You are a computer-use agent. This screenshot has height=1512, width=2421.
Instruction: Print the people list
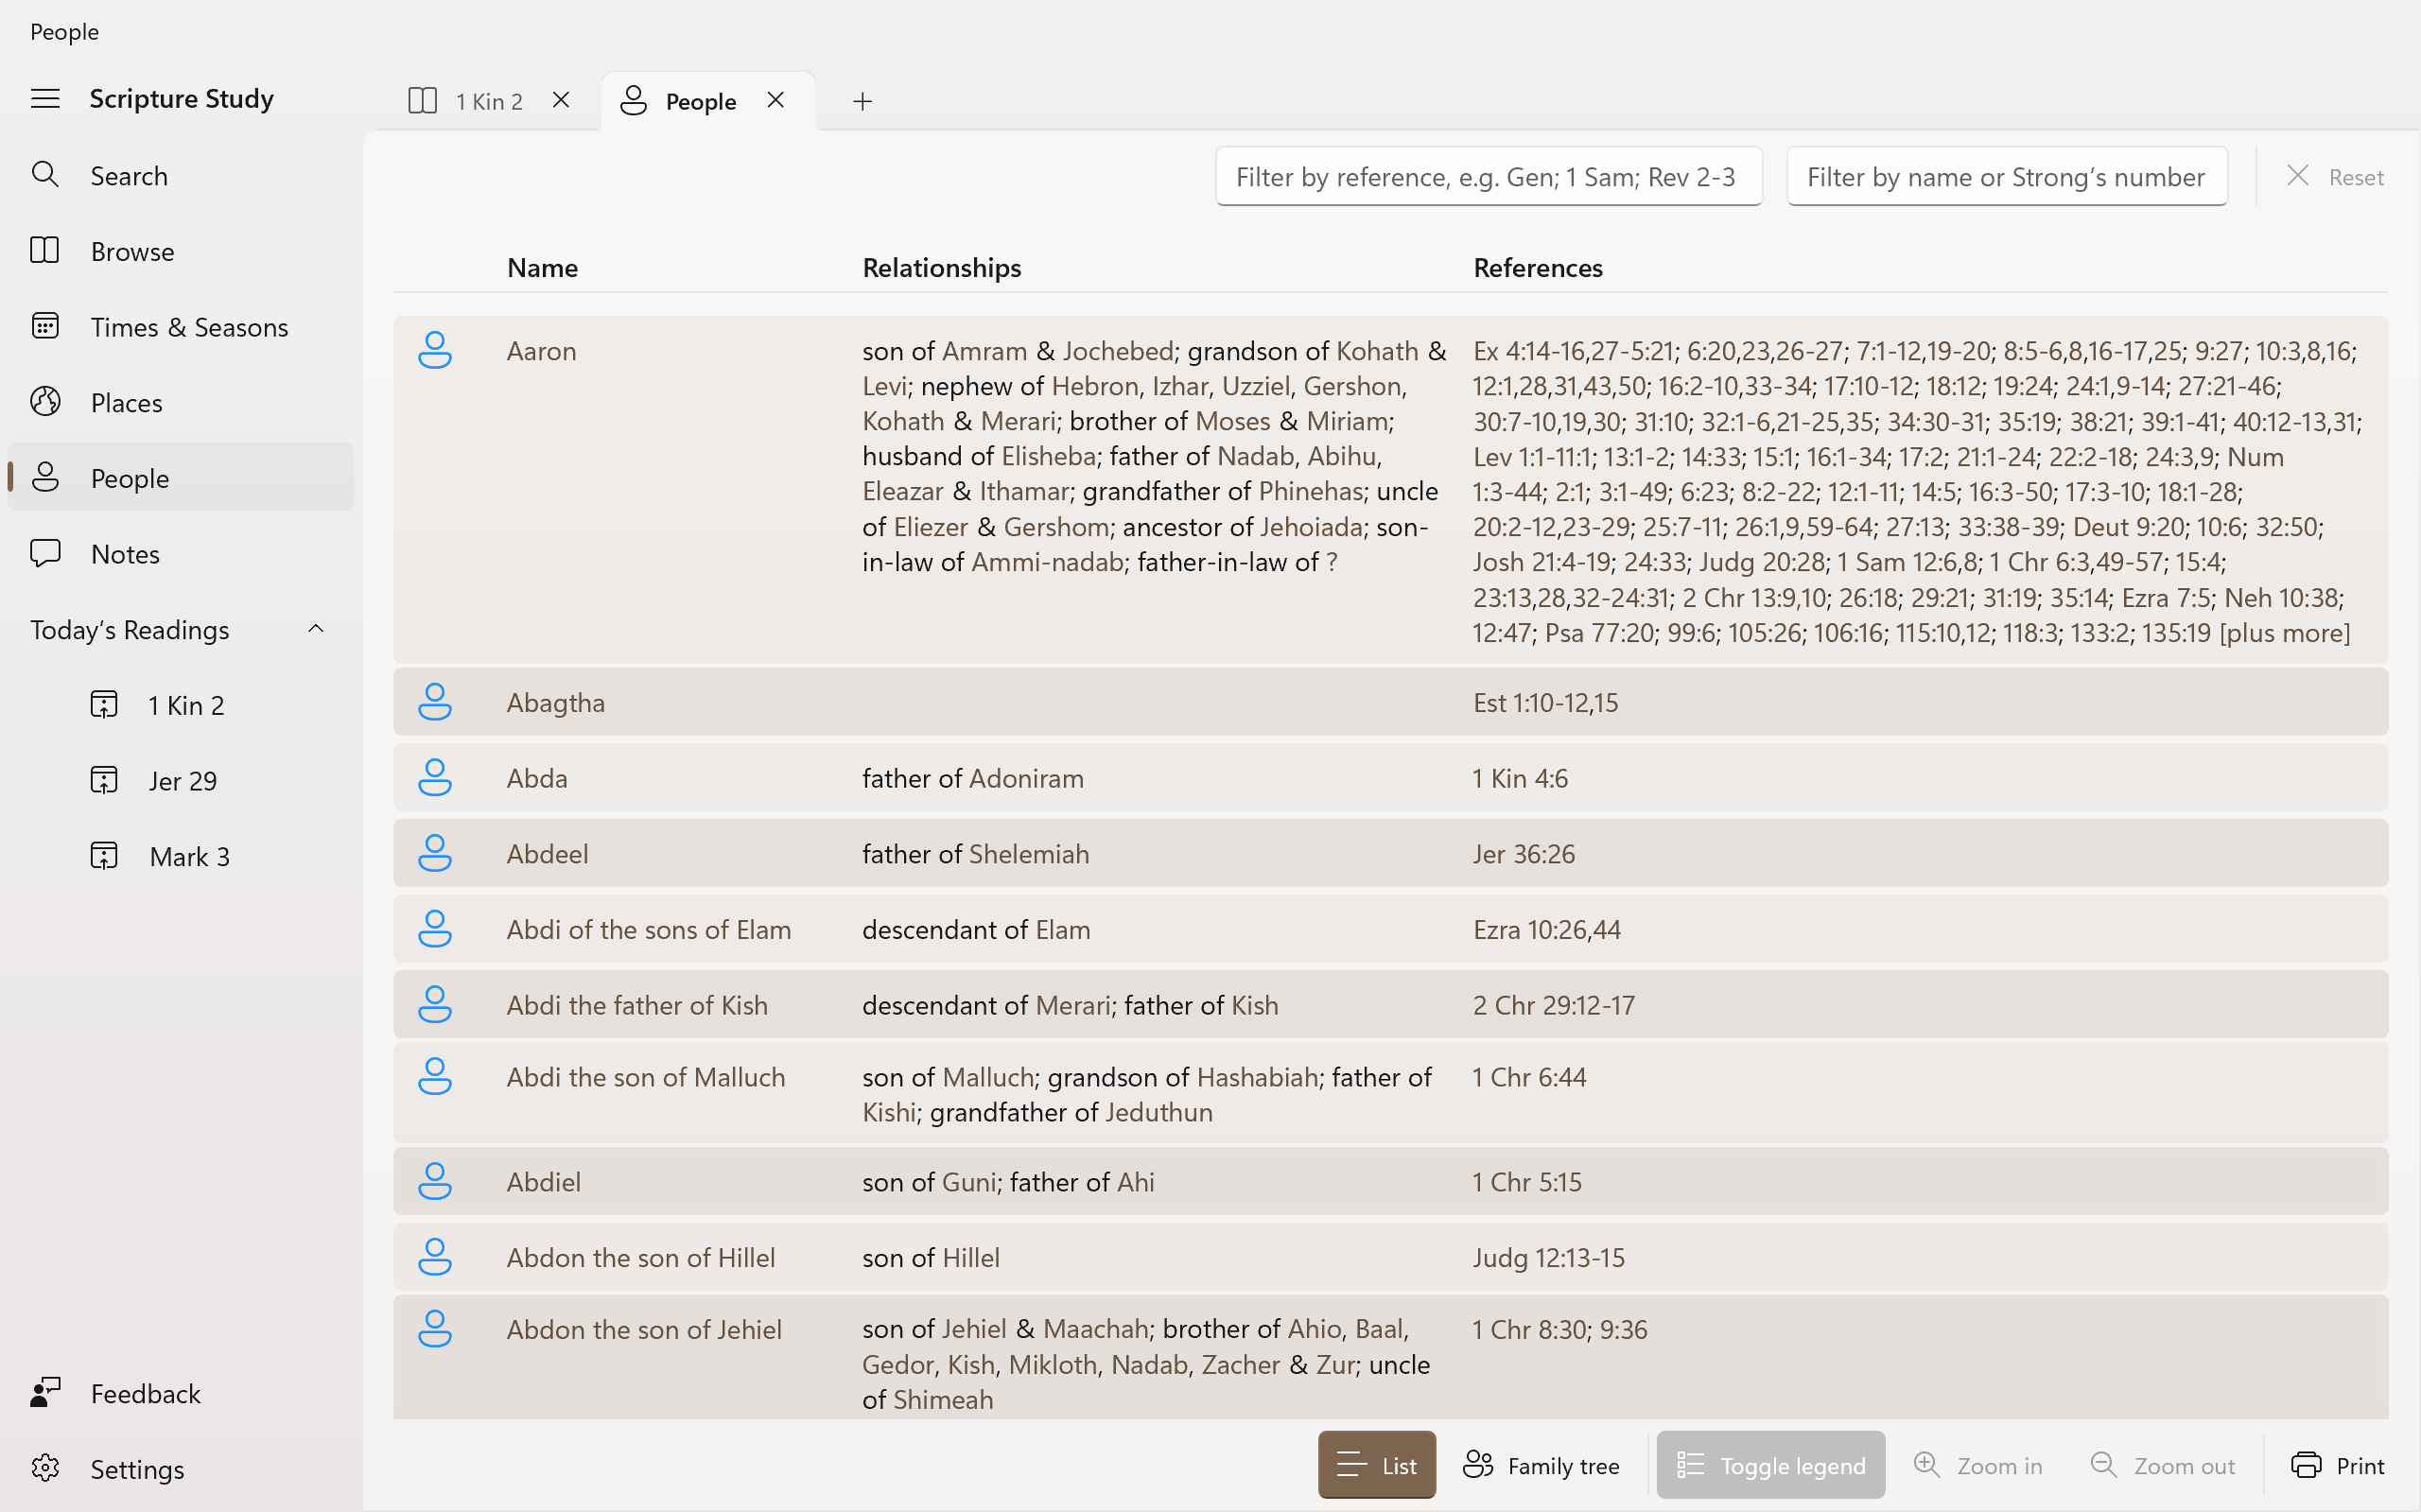pyautogui.click(x=2338, y=1465)
